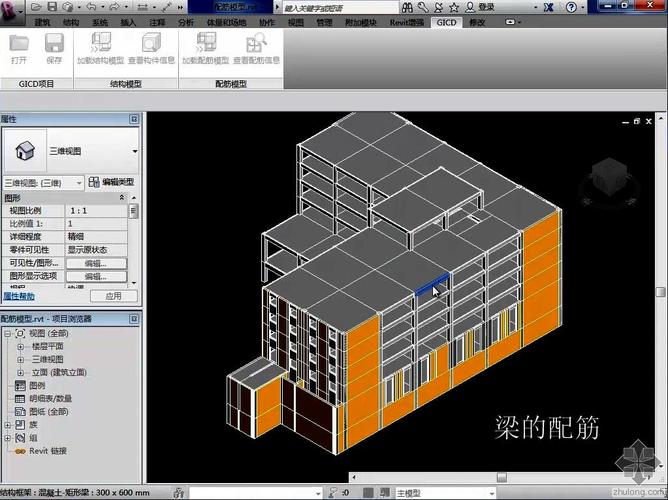Viewport: 668px width, 500px height.
Task: Open the 三维视图: (三维) instance dropdown
Action: 80,182
